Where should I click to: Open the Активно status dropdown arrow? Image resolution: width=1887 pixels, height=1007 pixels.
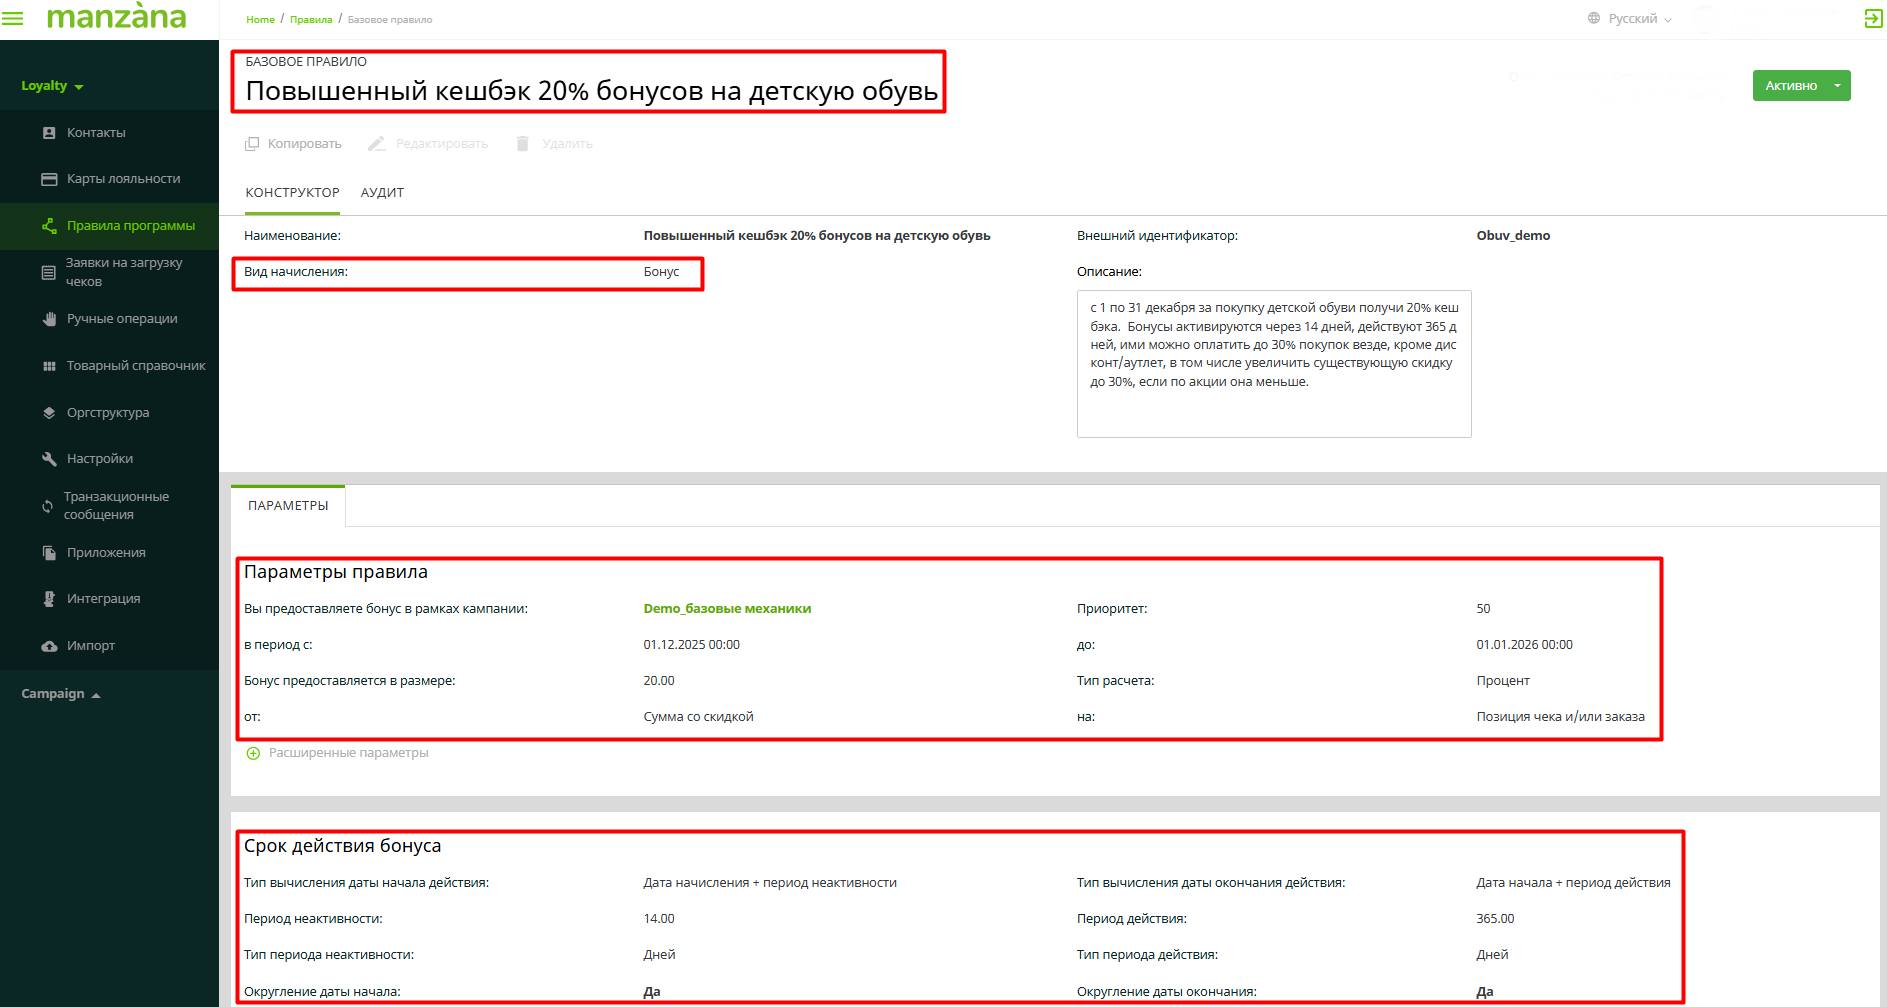(x=1837, y=86)
